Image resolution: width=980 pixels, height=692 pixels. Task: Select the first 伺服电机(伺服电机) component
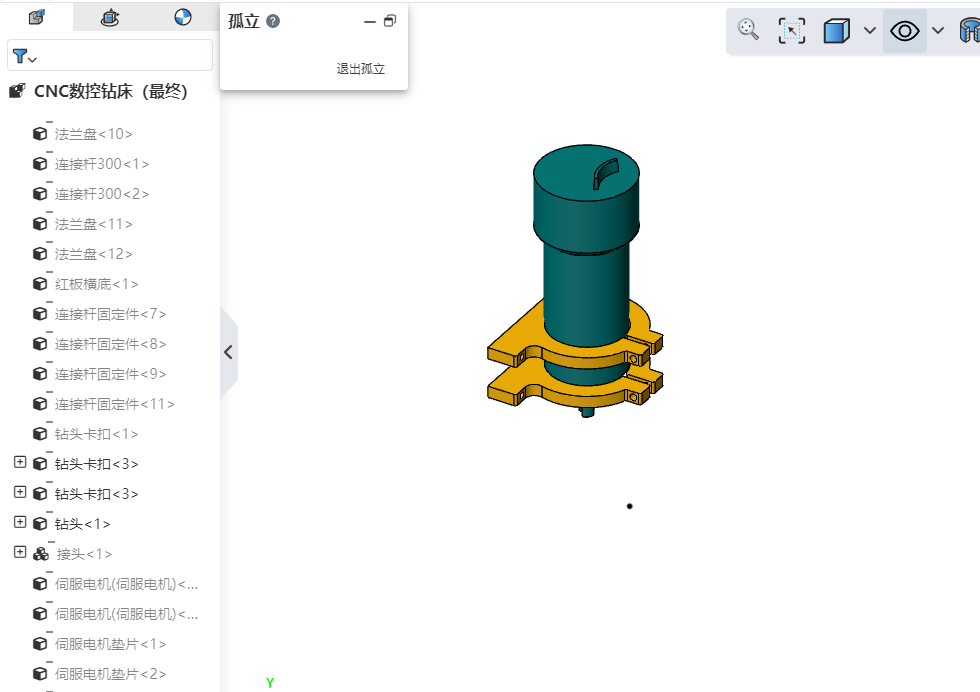[x=126, y=584]
